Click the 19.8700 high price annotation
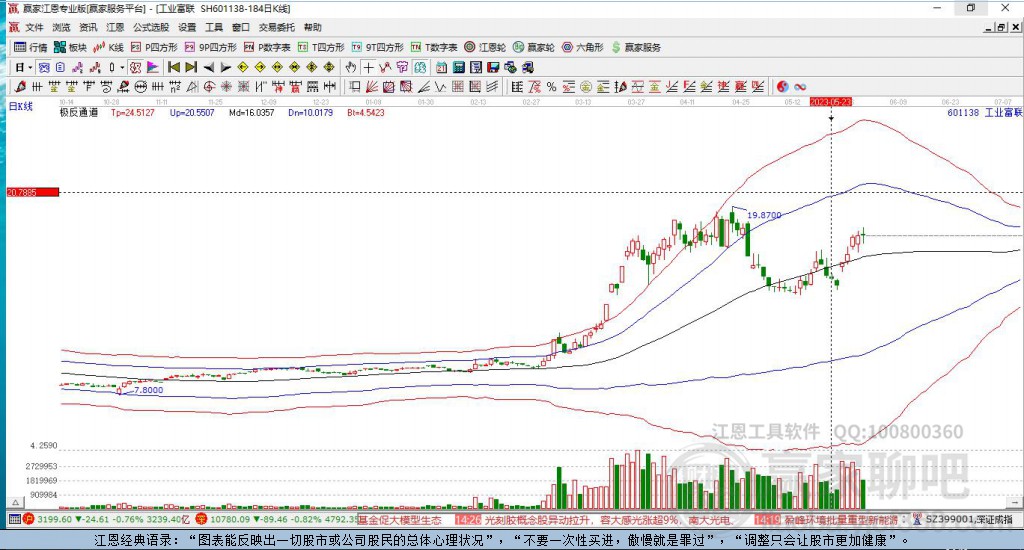1024x550 pixels. point(764,215)
